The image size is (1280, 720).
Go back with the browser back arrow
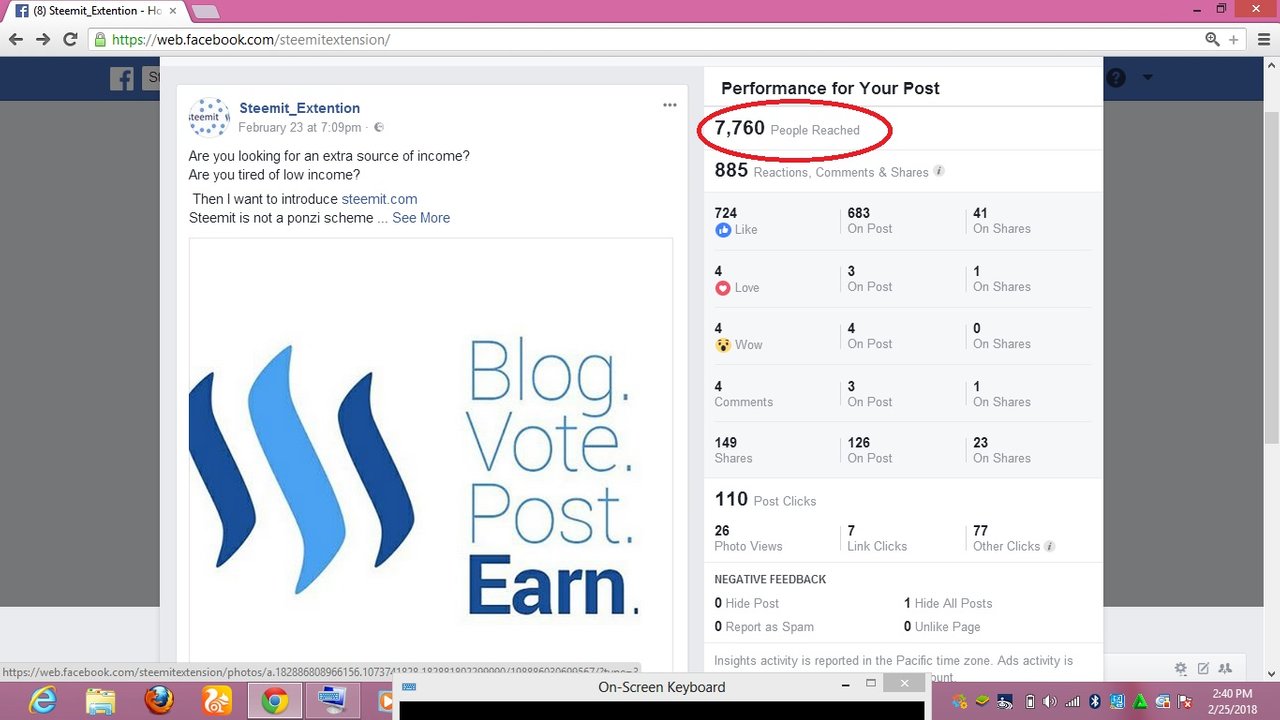click(16, 39)
